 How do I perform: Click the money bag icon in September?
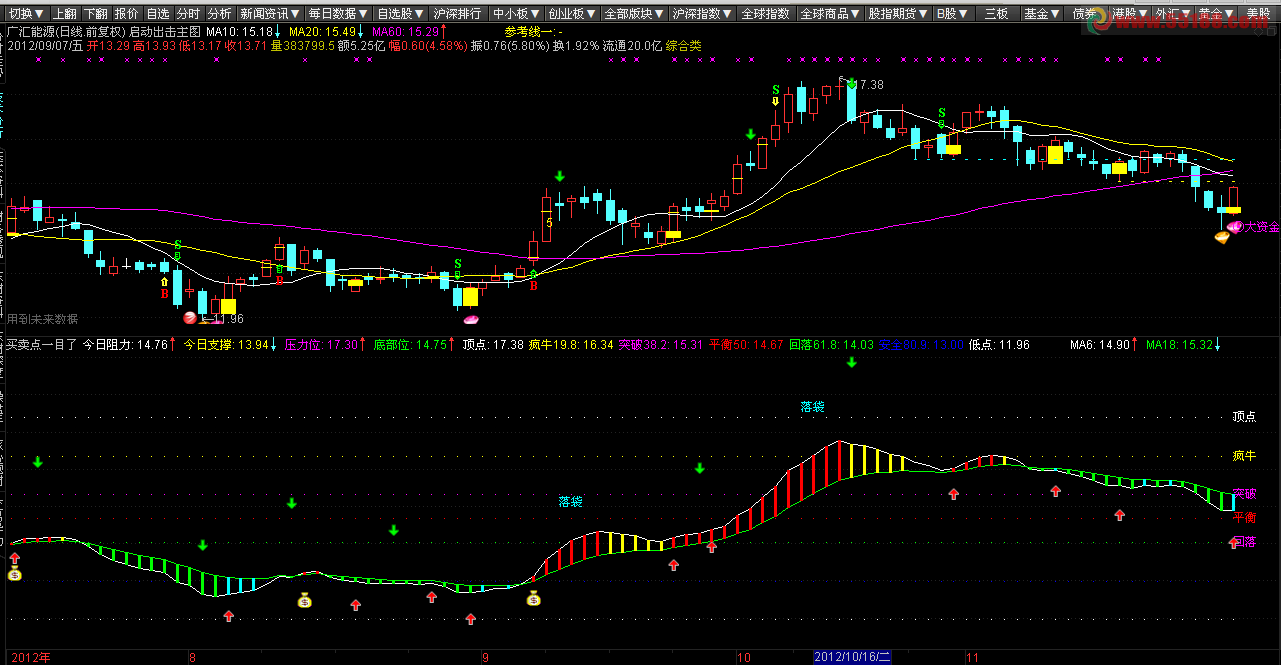(534, 598)
